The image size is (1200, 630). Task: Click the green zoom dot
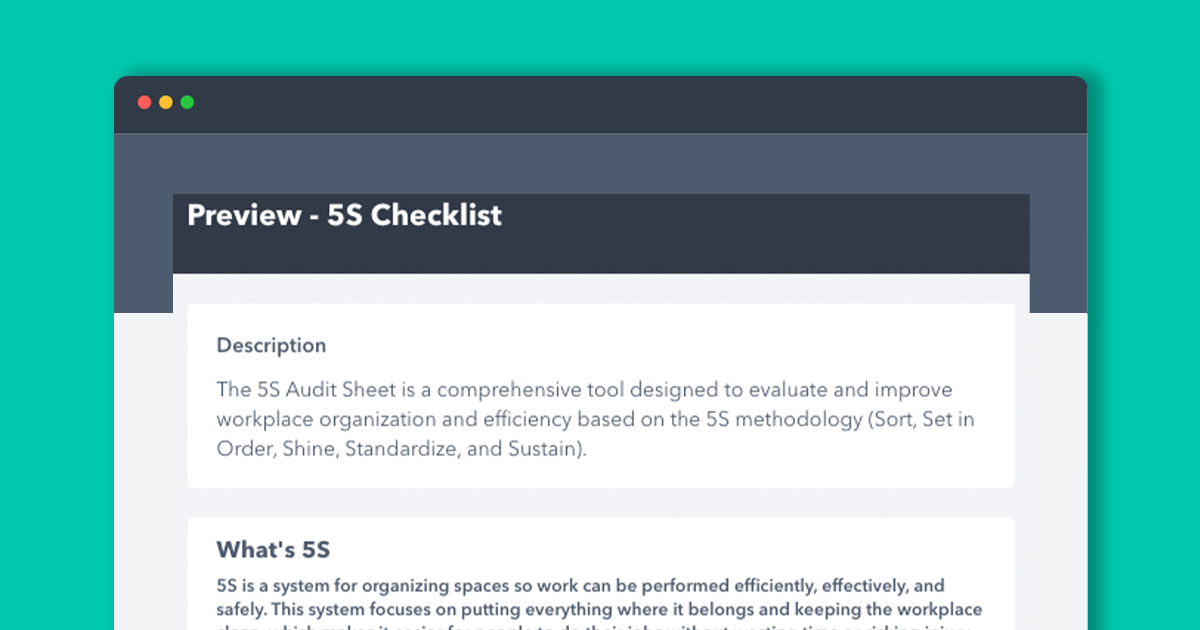187,102
